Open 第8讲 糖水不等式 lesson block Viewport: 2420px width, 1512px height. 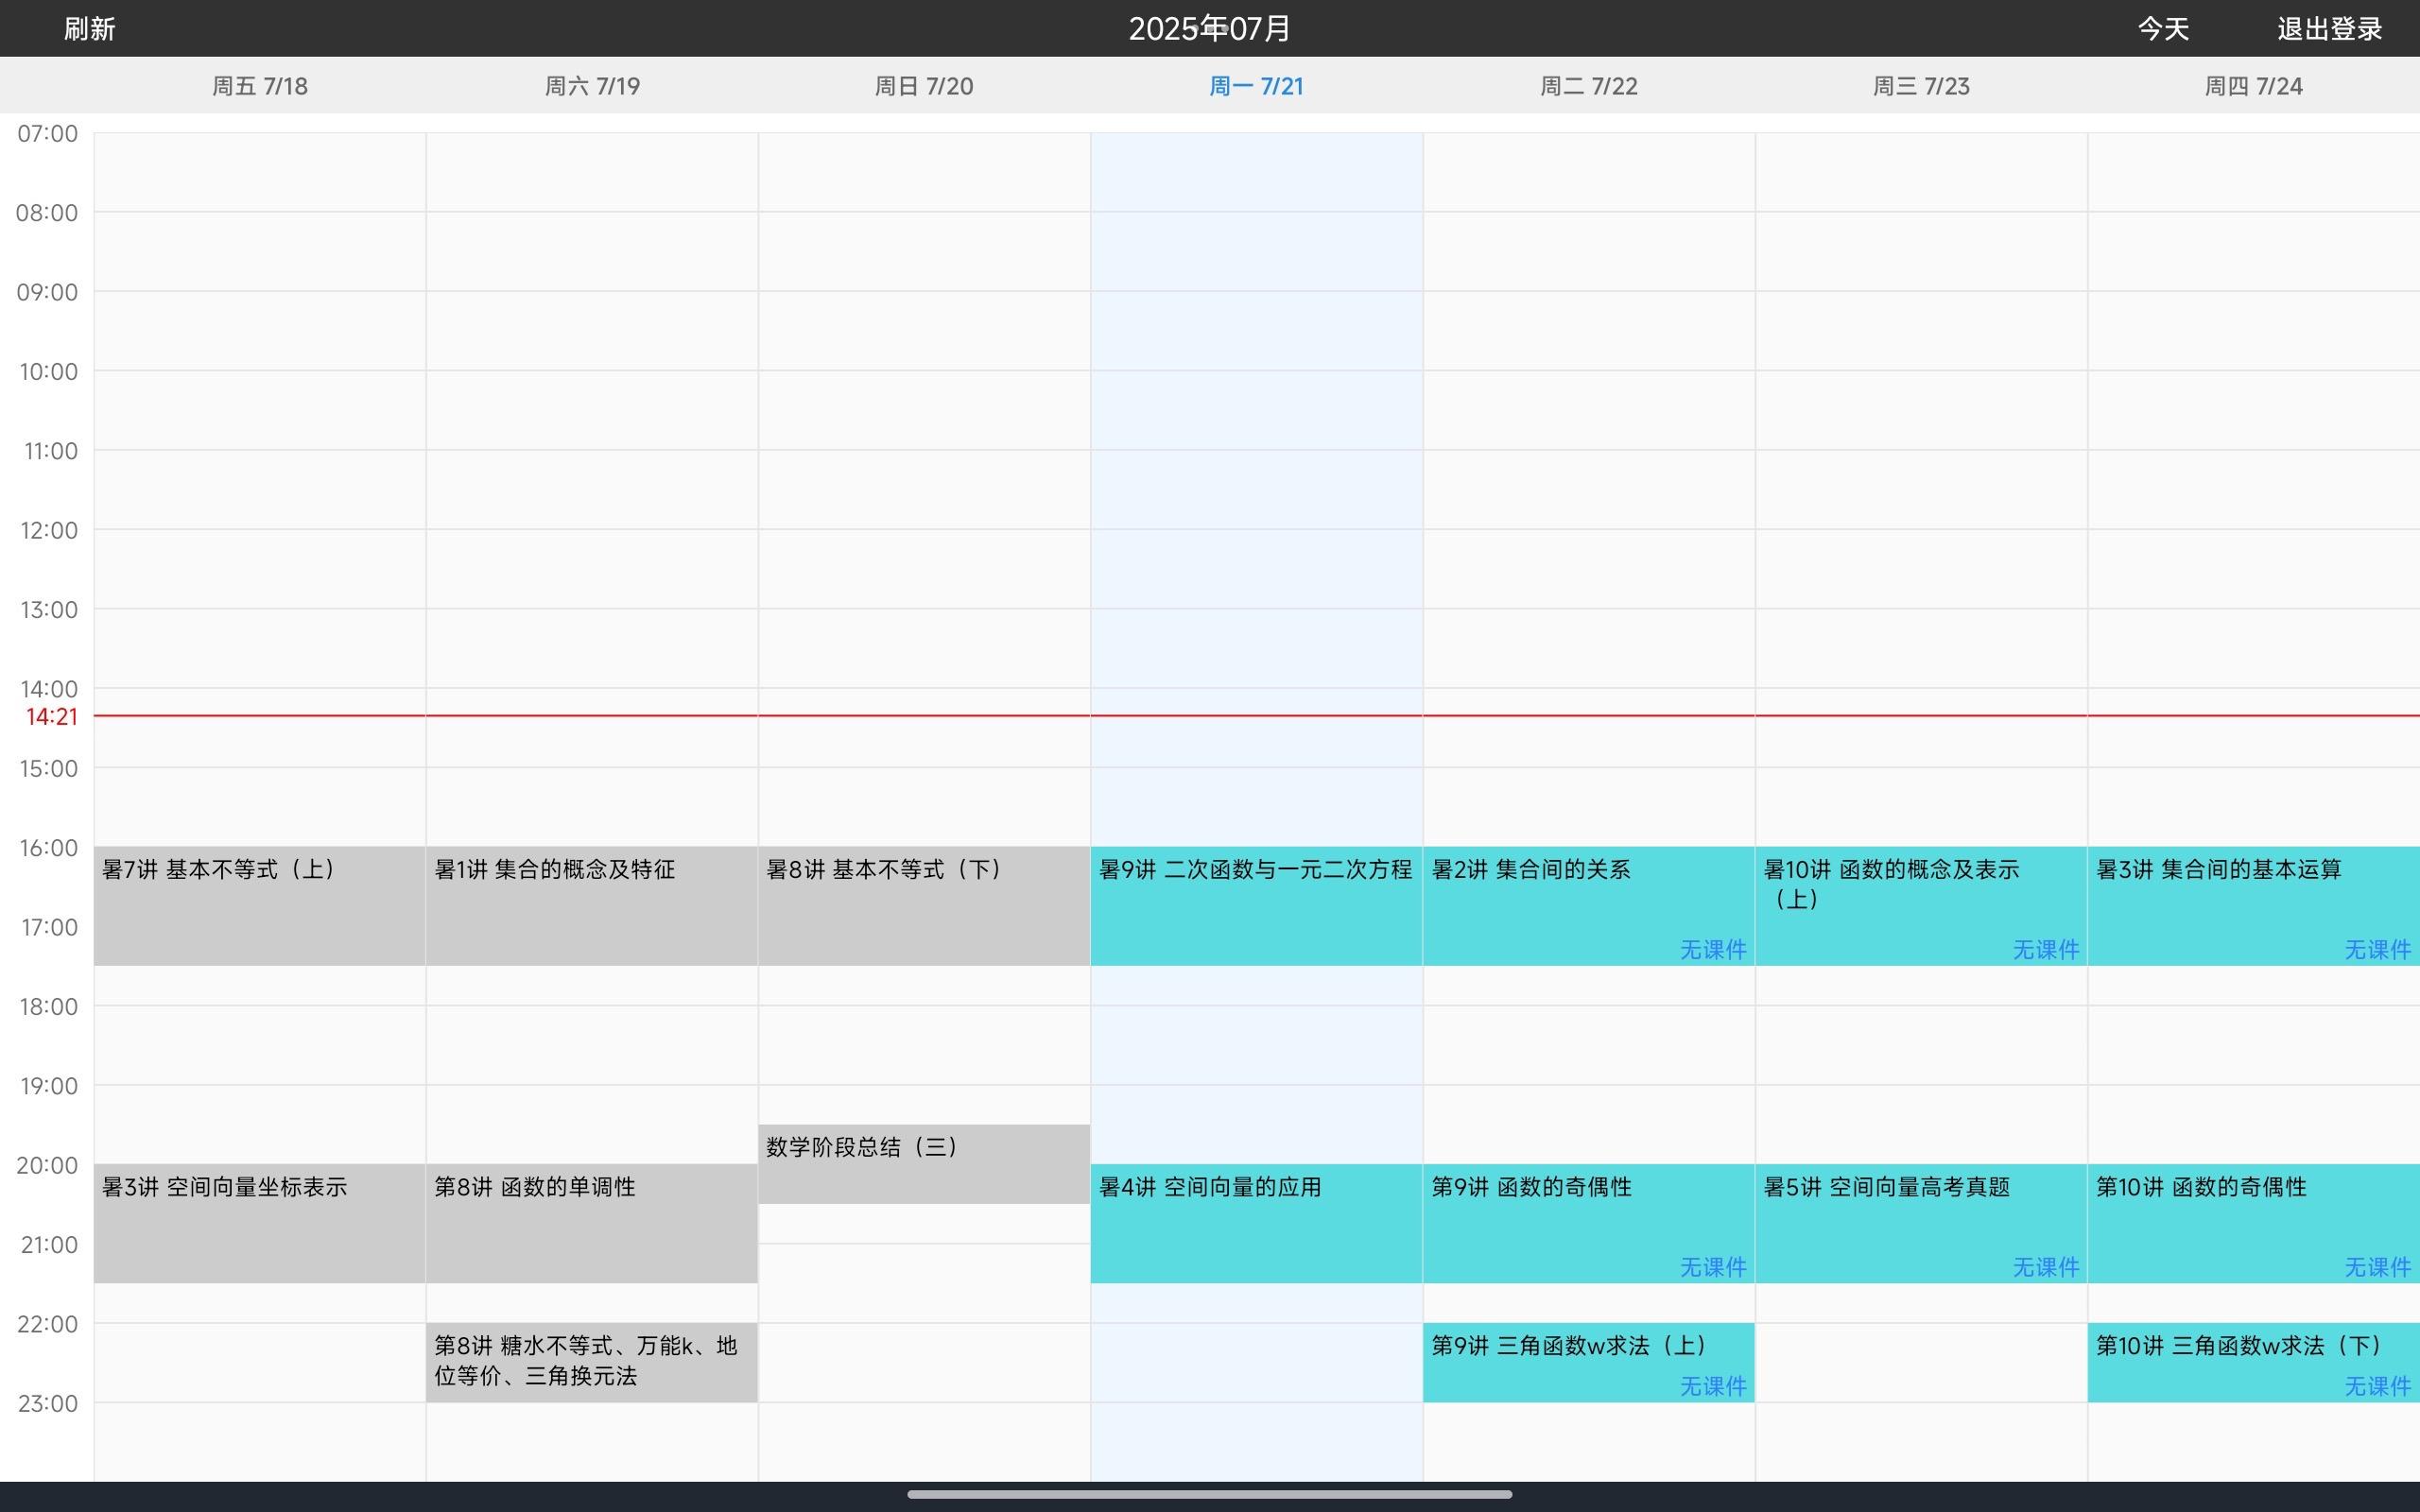pos(590,1361)
